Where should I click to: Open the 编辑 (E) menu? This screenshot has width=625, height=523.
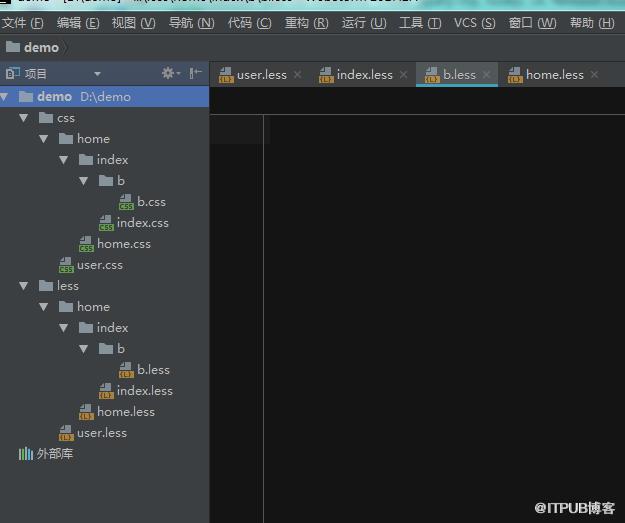pyautogui.click(x=78, y=23)
